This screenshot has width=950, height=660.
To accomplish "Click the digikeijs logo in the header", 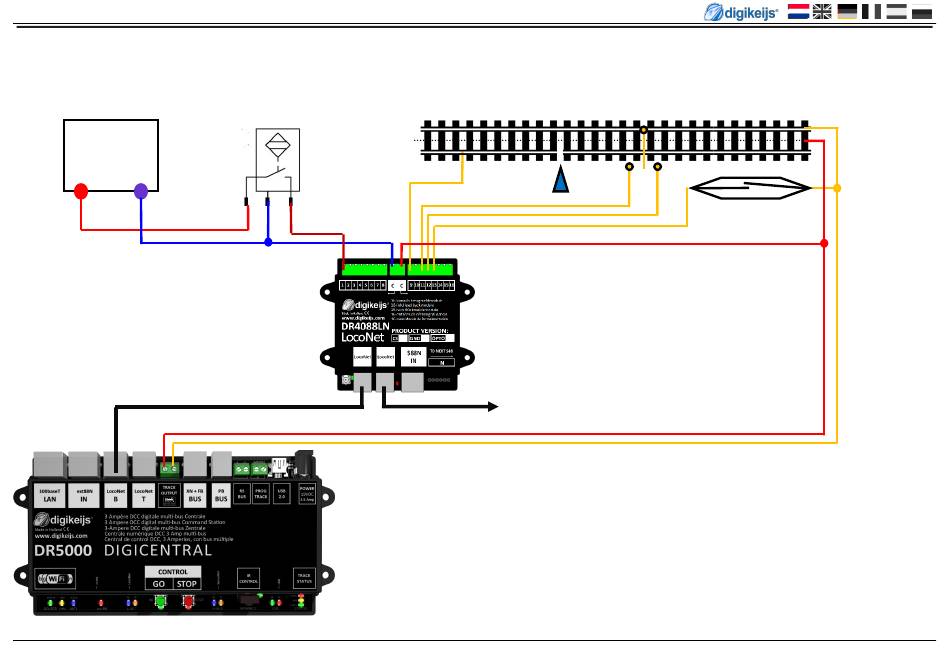I will (x=744, y=12).
